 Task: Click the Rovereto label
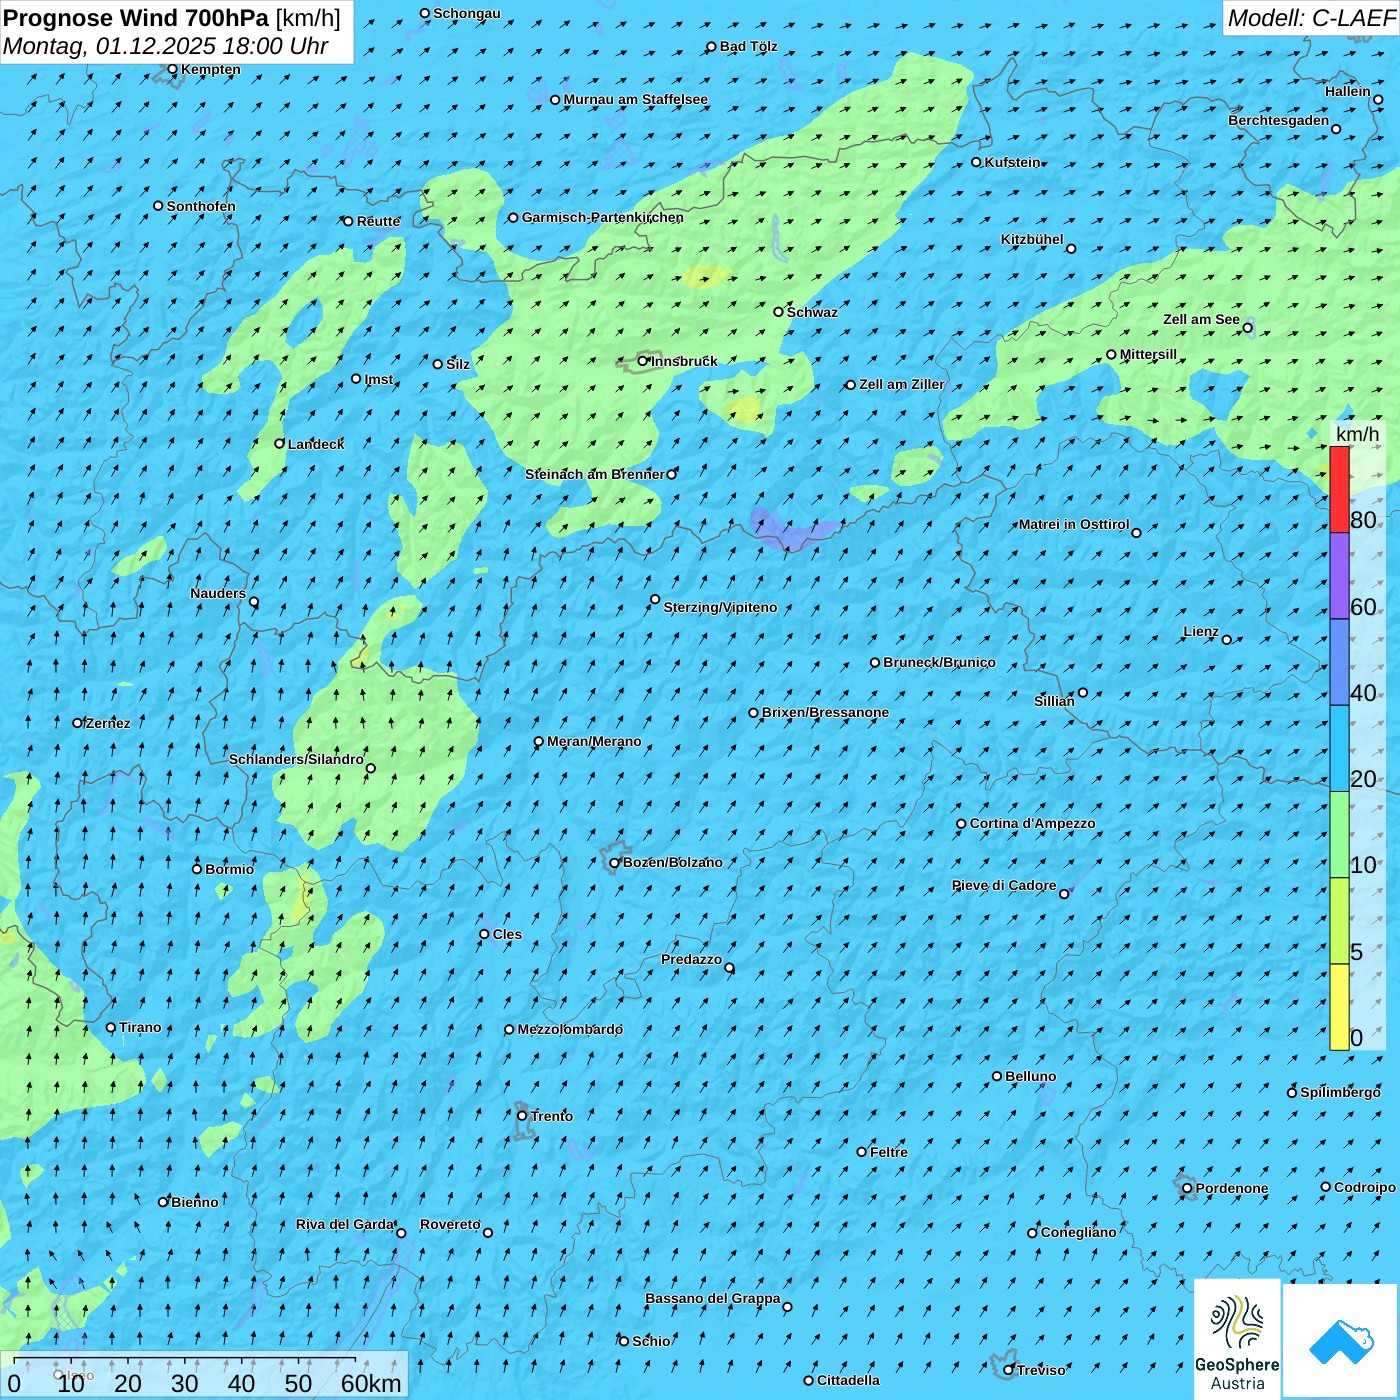coord(450,1224)
